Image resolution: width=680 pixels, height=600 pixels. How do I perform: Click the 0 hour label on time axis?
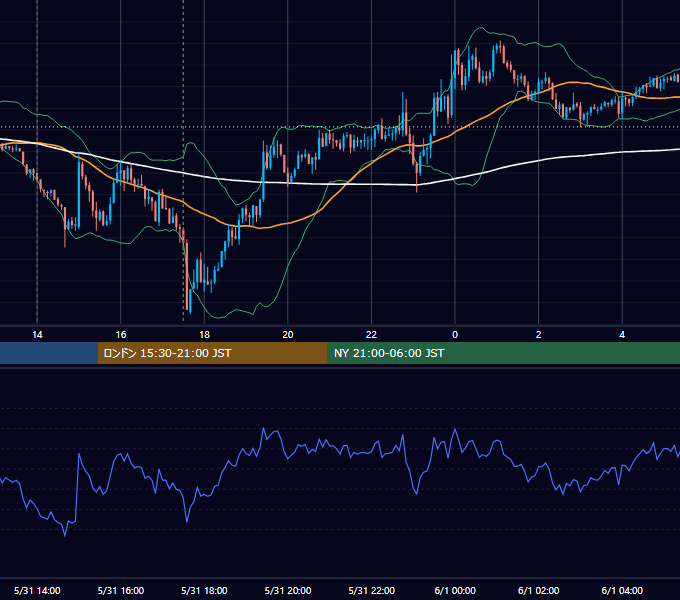point(455,335)
